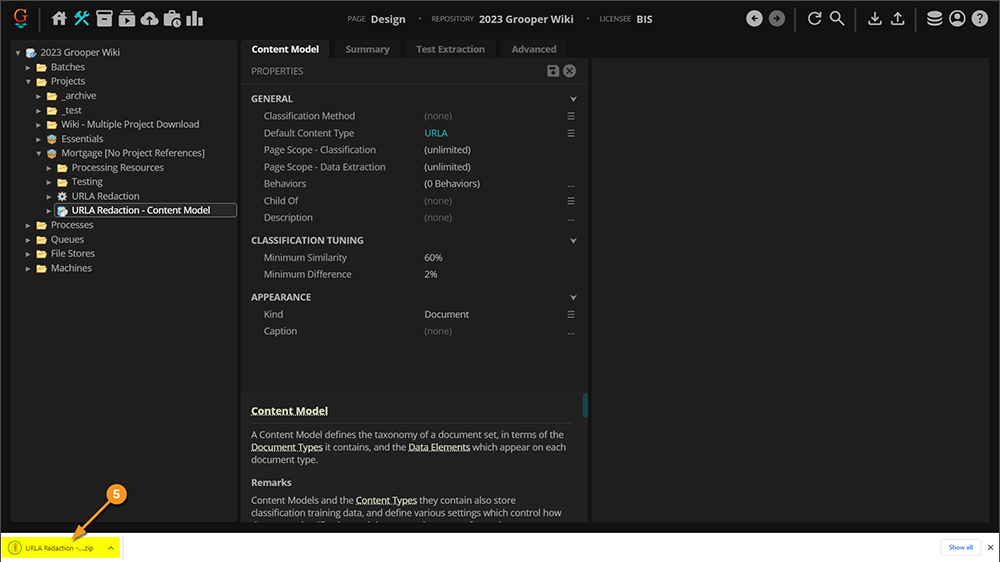1000x562 pixels.
Task: Select the URLA Redaction tree node
Action: point(105,196)
